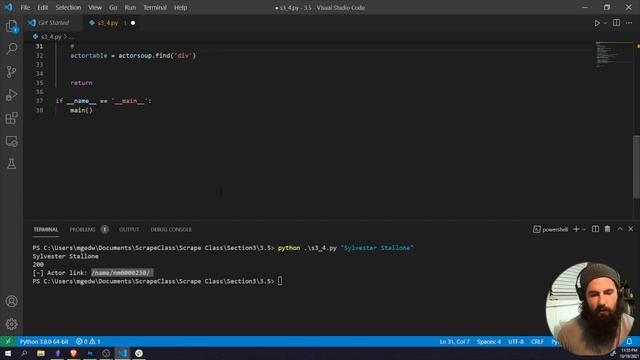Viewport: 640px width, 360px height.
Task: Close the terminal panel
Action: 631,229
